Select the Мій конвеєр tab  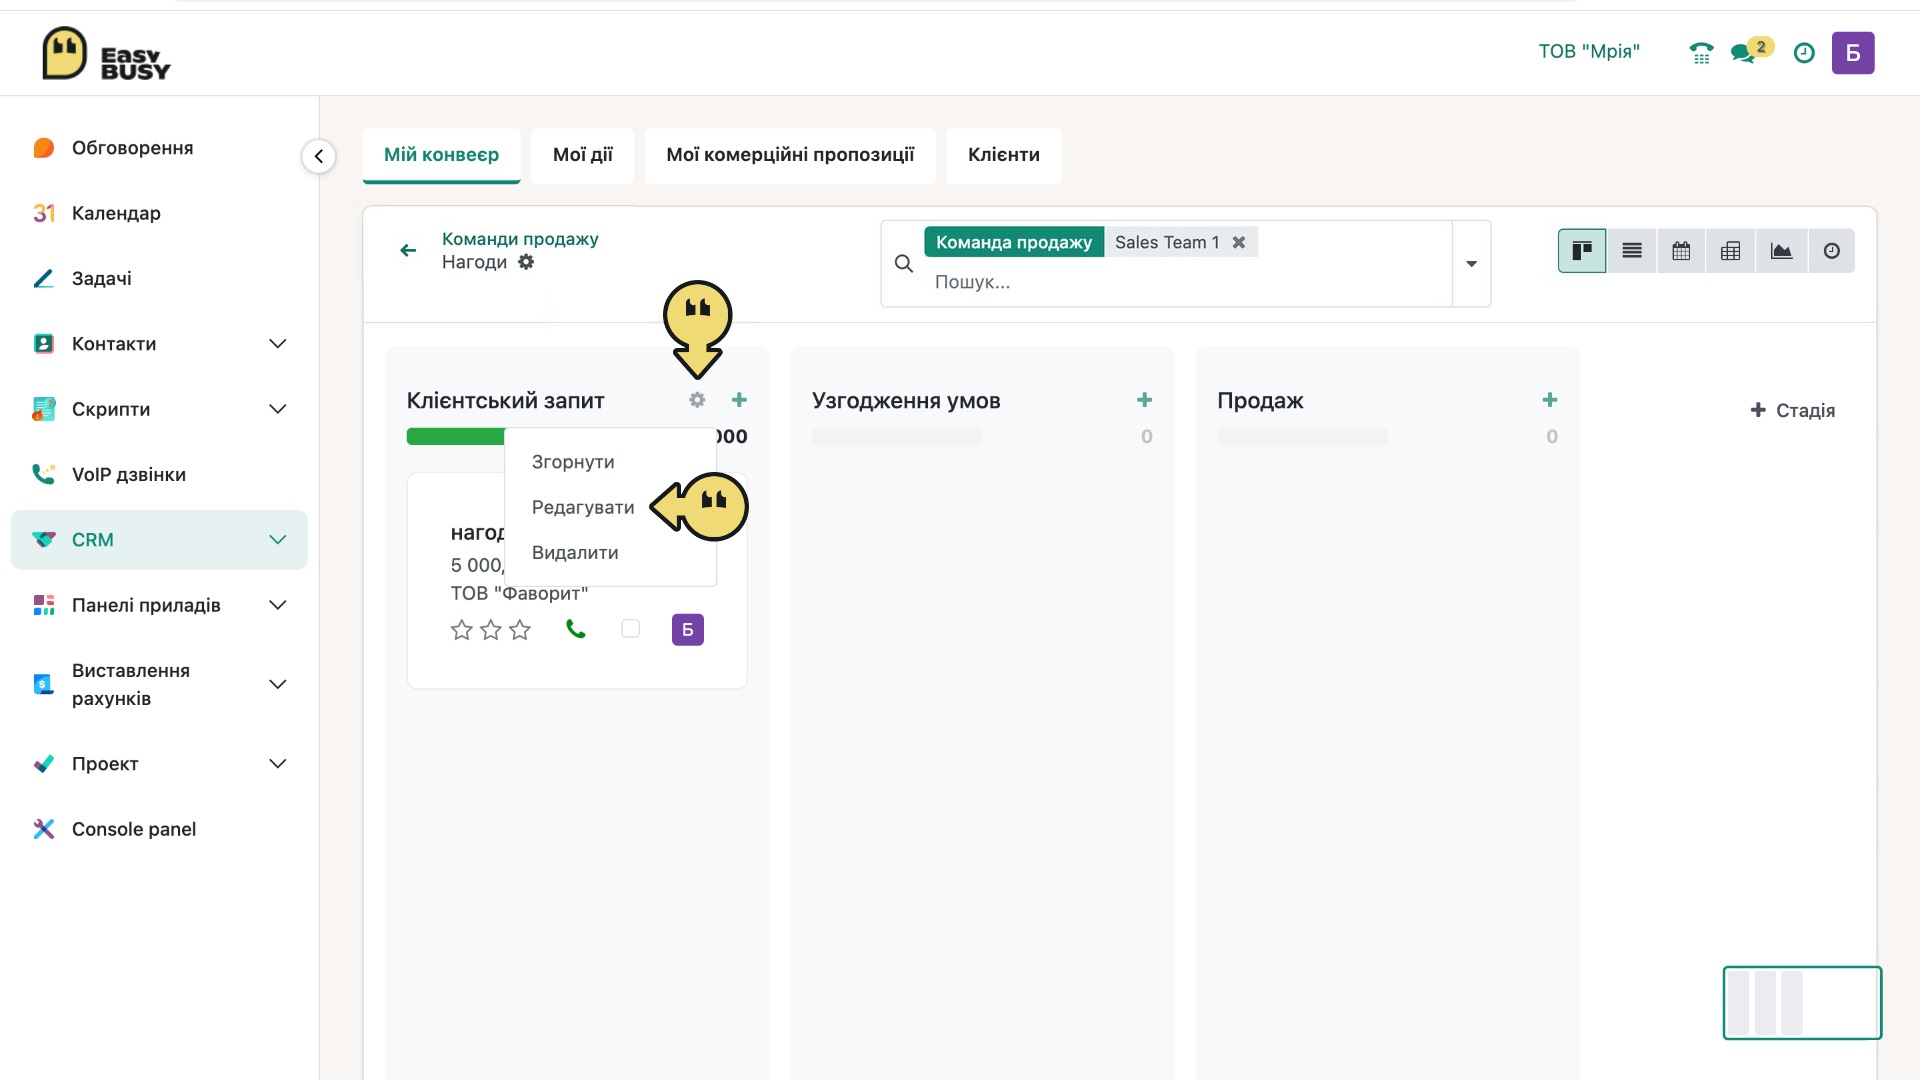tap(441, 155)
